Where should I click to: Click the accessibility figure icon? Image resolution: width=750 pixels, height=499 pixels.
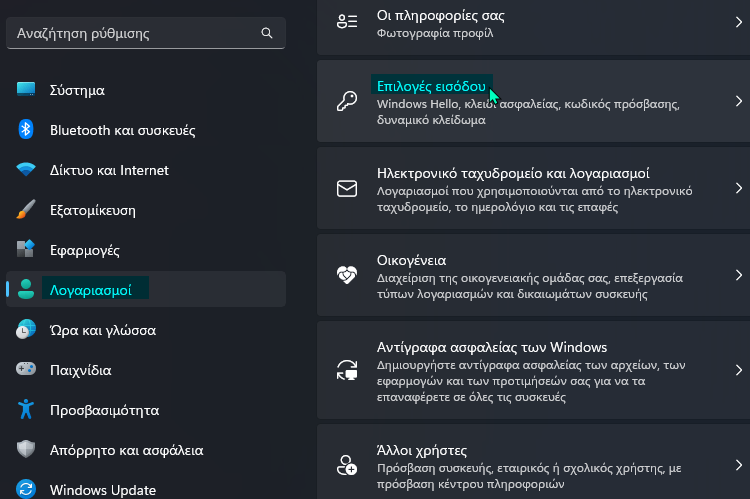pyautogui.click(x=26, y=410)
